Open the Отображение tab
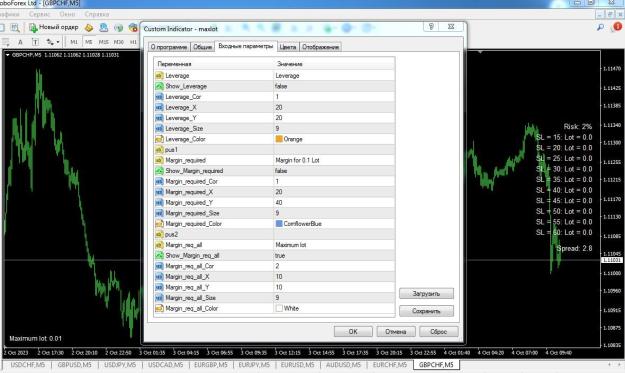The width and height of the screenshot is (625, 373). (x=320, y=47)
